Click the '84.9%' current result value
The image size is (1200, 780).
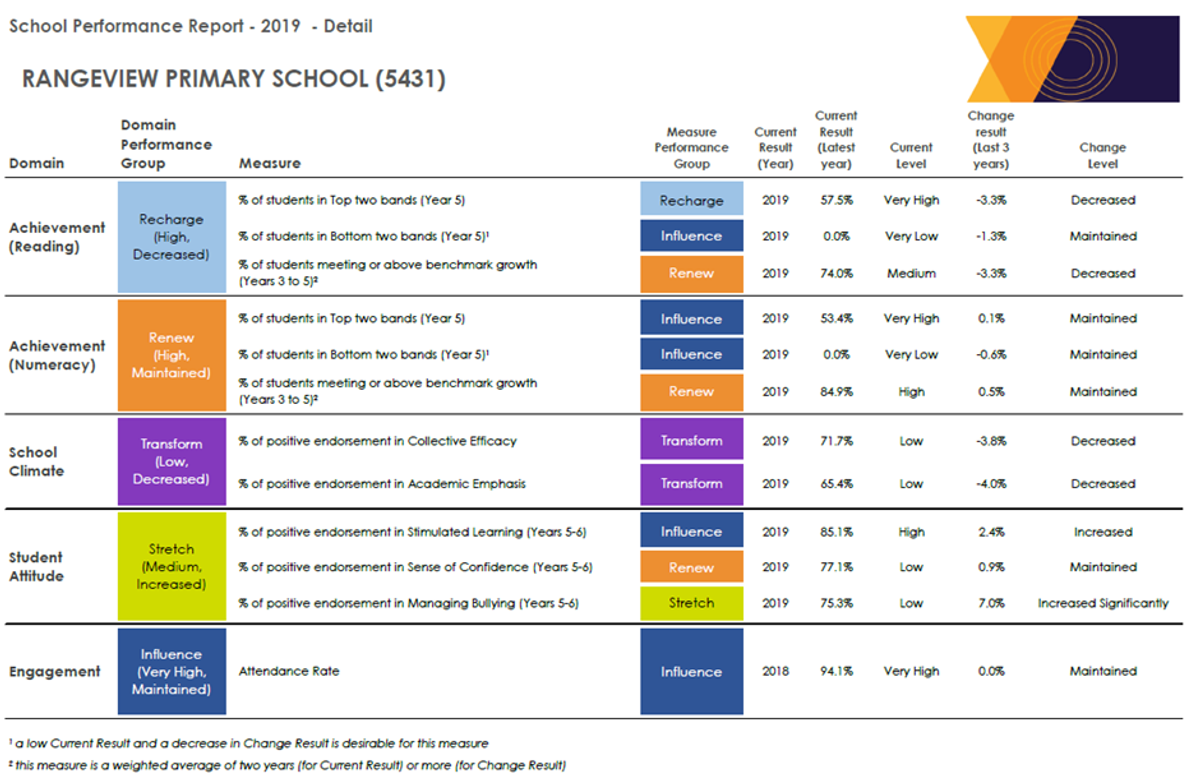pos(837,392)
